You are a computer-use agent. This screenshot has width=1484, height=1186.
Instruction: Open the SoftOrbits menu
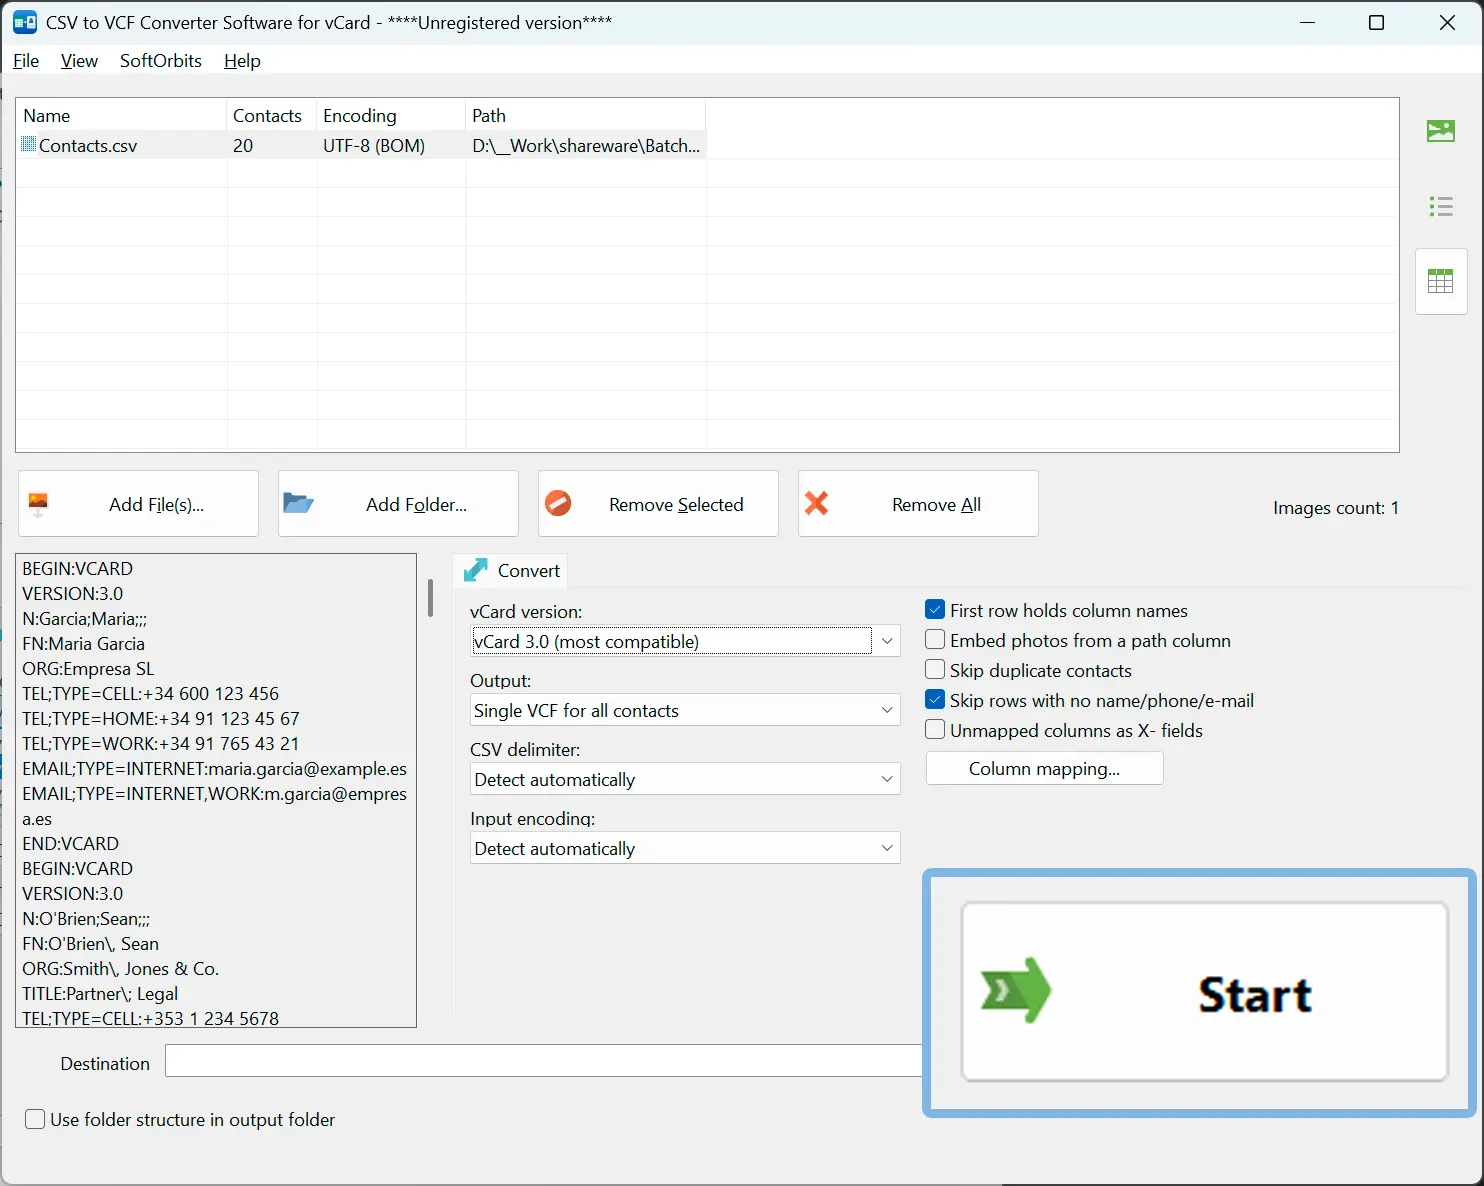[161, 61]
